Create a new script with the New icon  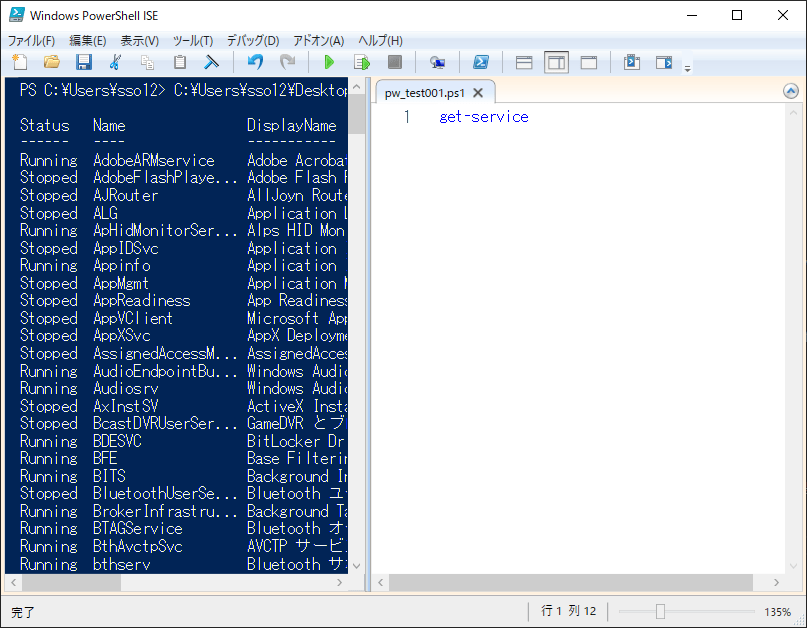[x=18, y=62]
